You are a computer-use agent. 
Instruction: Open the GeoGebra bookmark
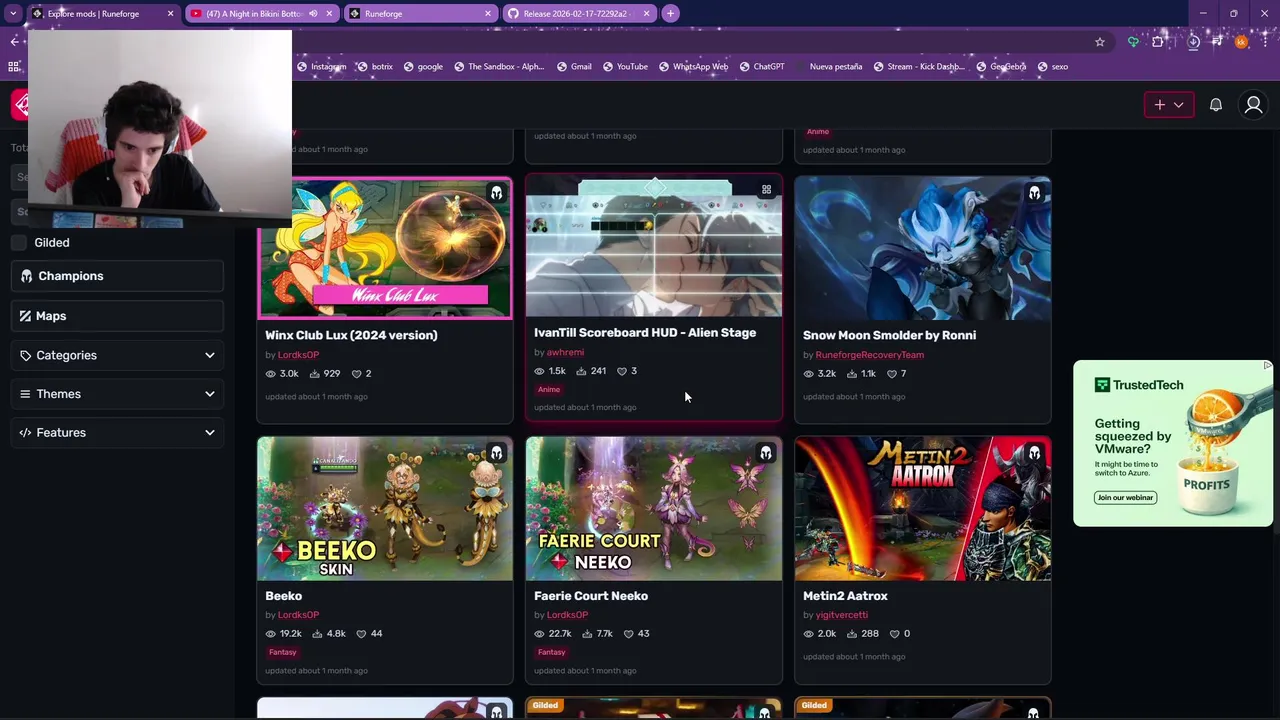pos(1000,67)
